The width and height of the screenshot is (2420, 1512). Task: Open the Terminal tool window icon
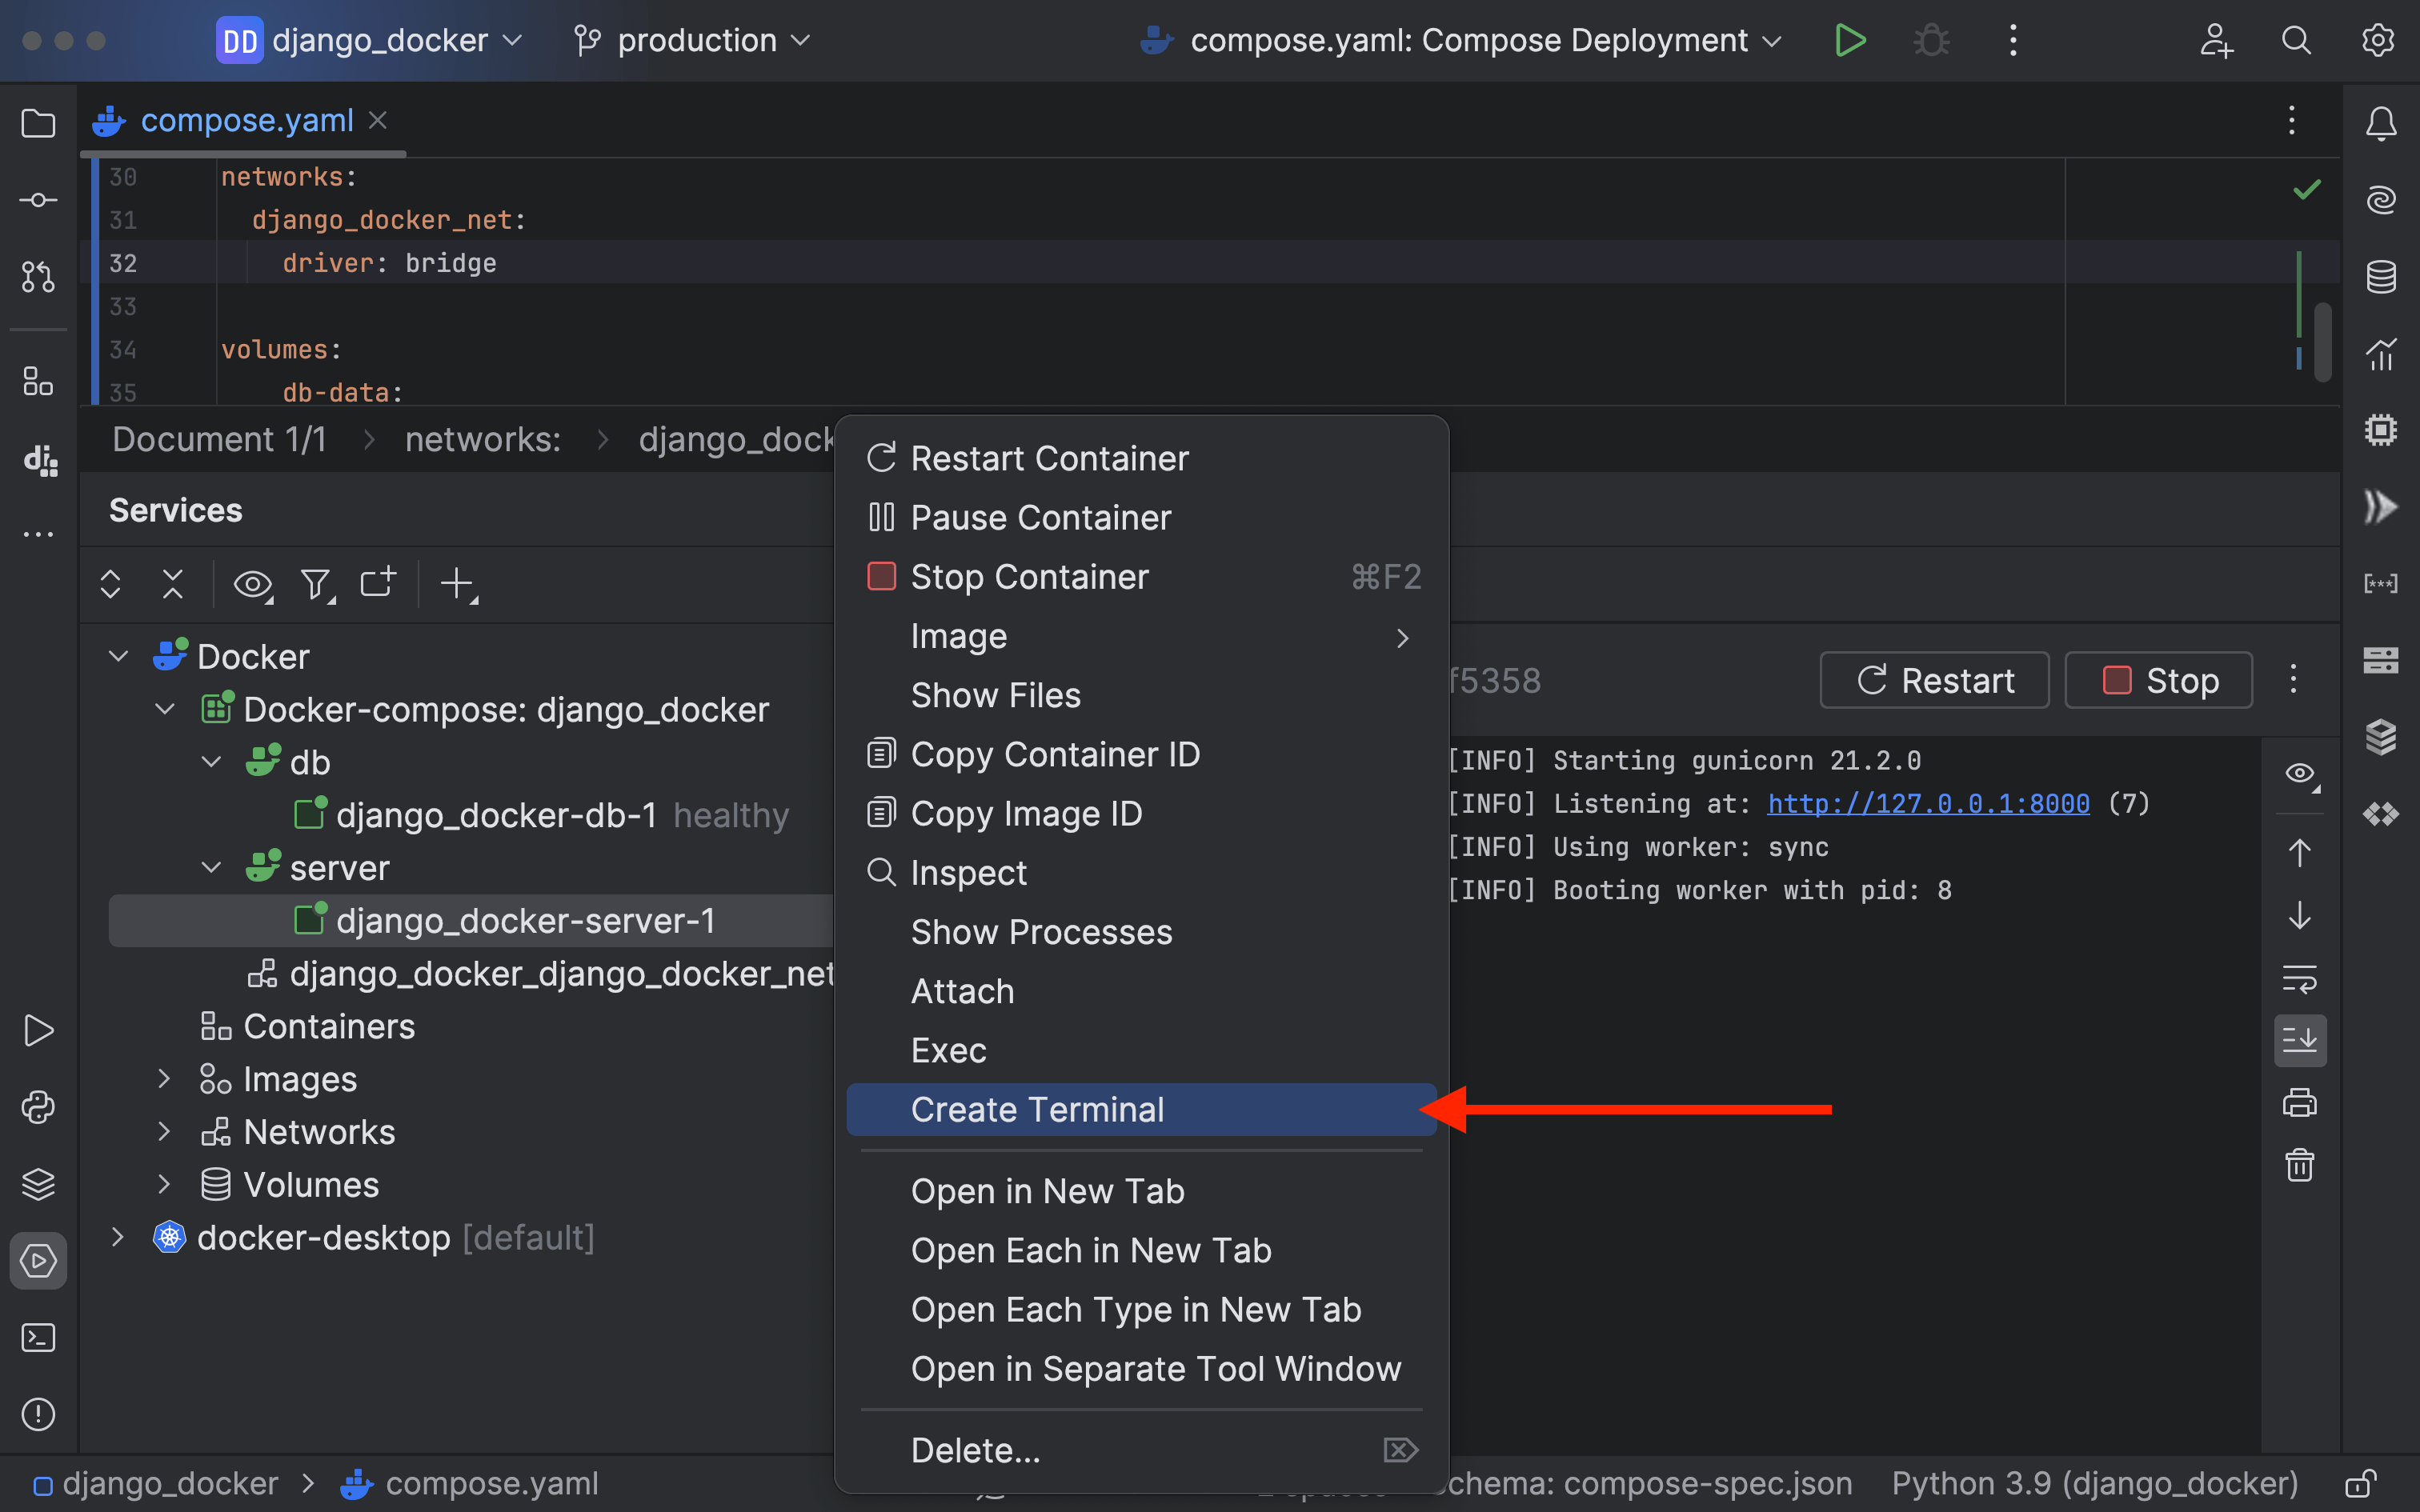[x=38, y=1337]
